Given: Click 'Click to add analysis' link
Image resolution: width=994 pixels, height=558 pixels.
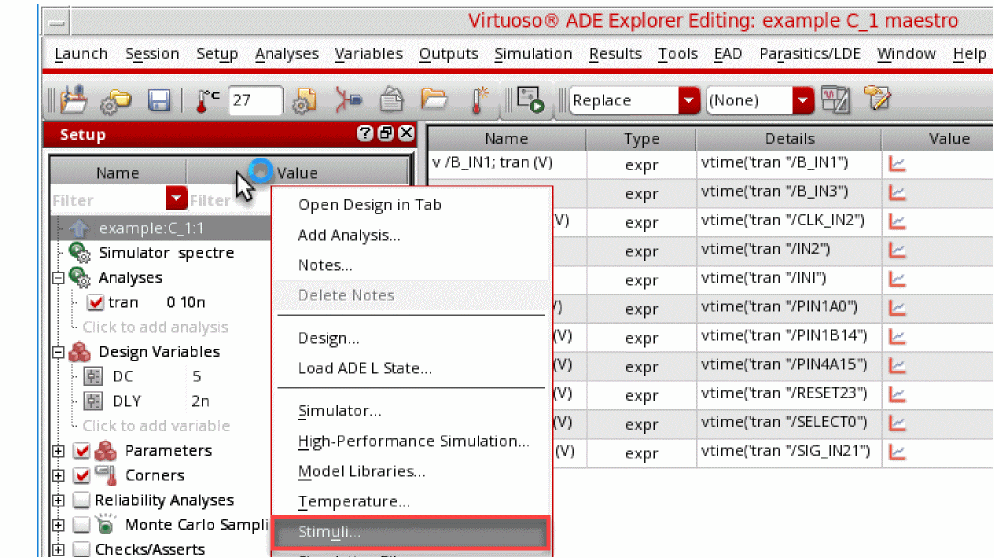Looking at the screenshot, I should (x=155, y=327).
